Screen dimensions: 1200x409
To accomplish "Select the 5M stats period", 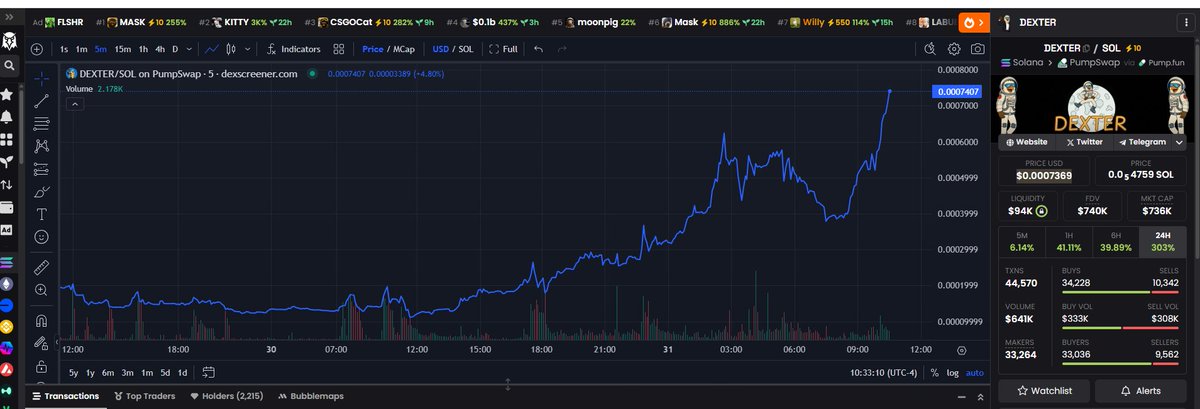I will tap(1022, 240).
